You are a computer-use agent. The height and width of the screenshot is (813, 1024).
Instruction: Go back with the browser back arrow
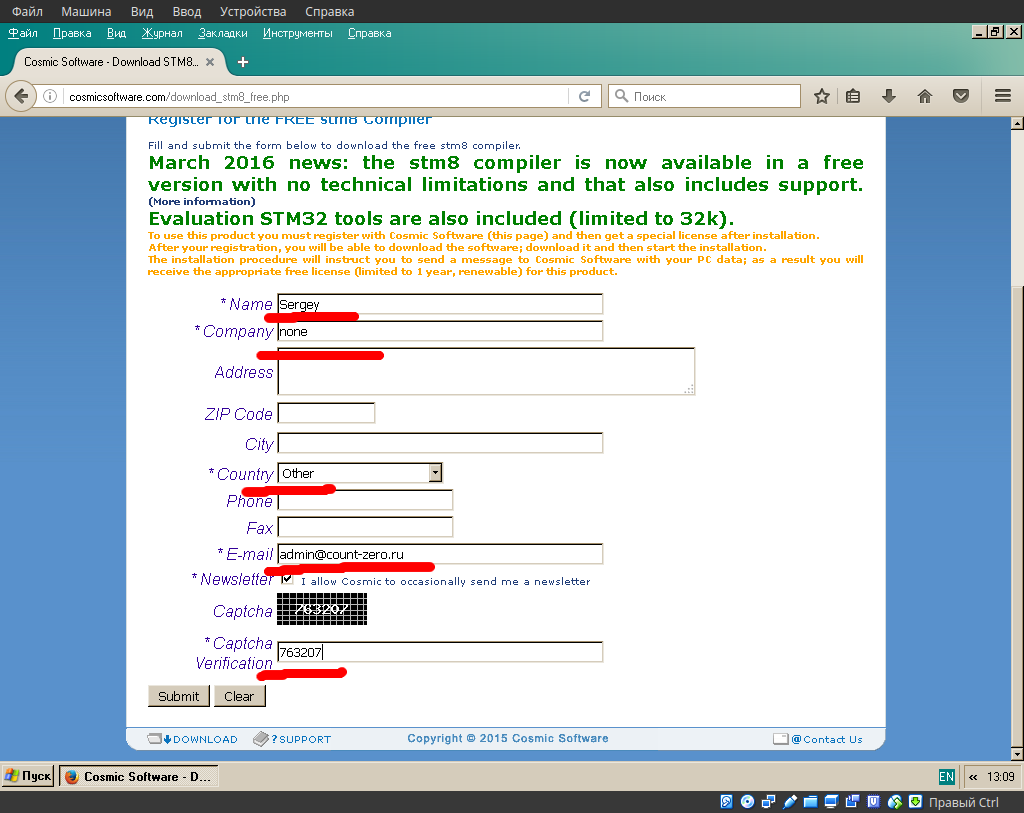(x=21, y=97)
